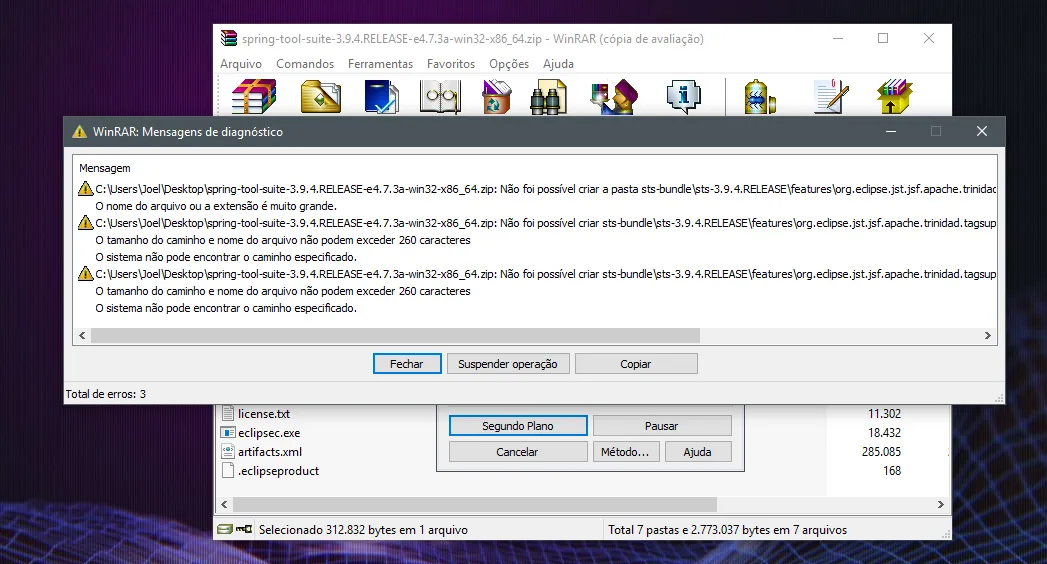Click the size value 11.302
The height and width of the screenshot is (564, 1047).
(x=884, y=414)
